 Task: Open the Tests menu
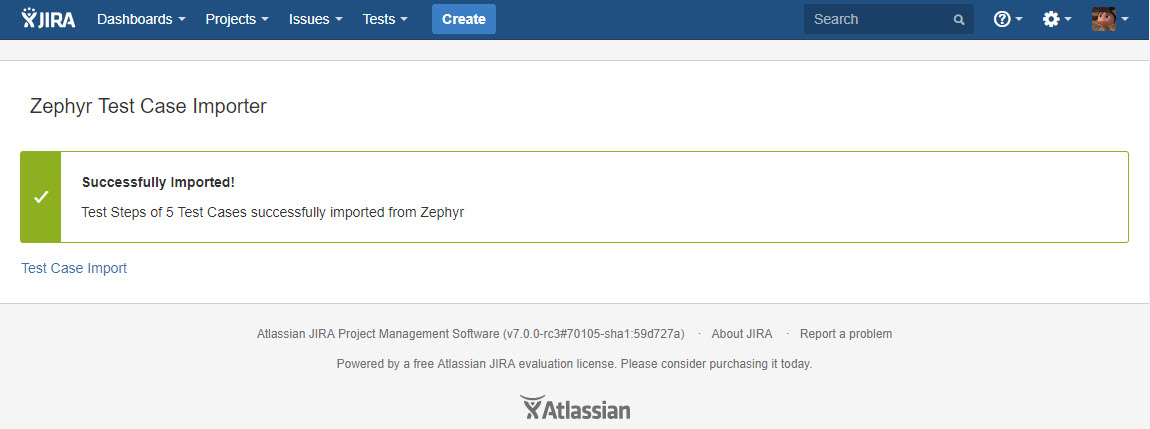pos(385,19)
